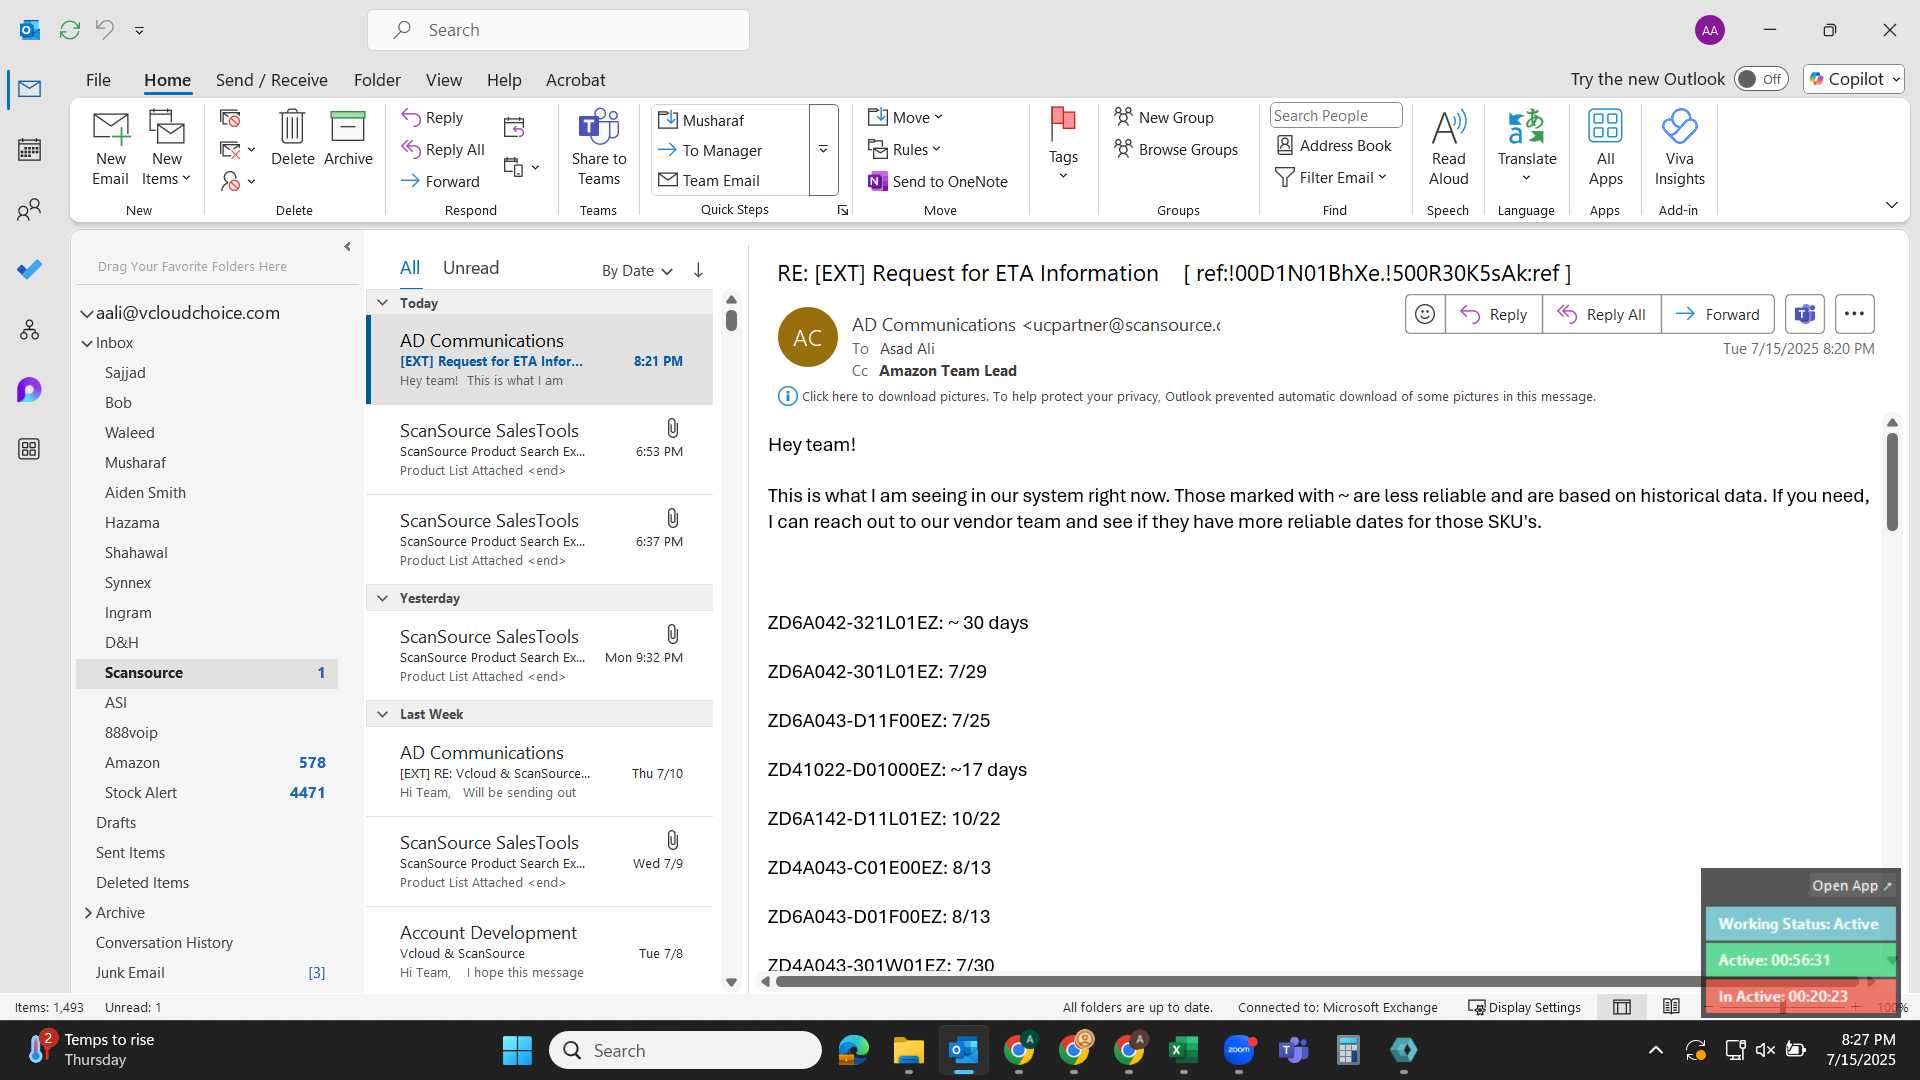Open the To Do checkmark in sidebar
The height and width of the screenshot is (1080, 1920).
[29, 270]
